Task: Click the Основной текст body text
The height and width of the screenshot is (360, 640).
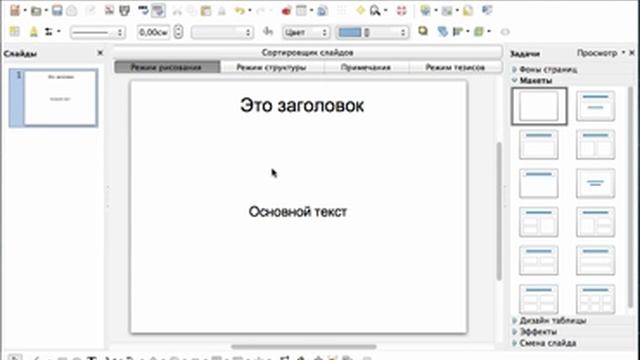Action: pyautogui.click(x=298, y=212)
